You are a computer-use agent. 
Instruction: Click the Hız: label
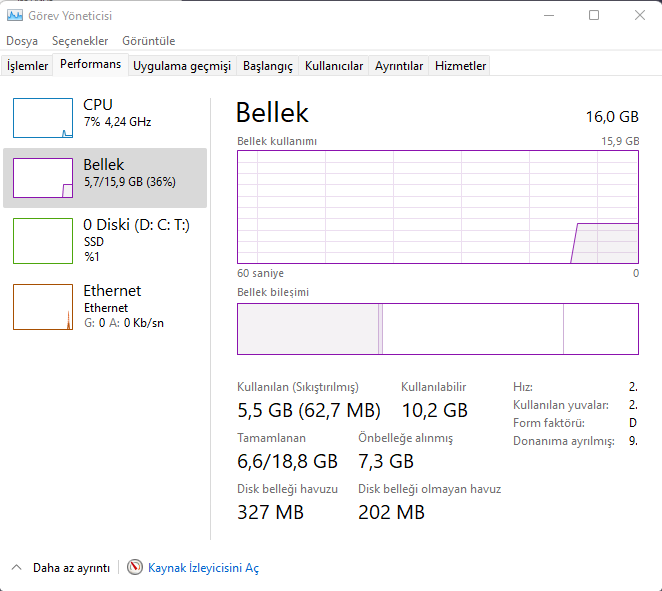(x=523, y=387)
